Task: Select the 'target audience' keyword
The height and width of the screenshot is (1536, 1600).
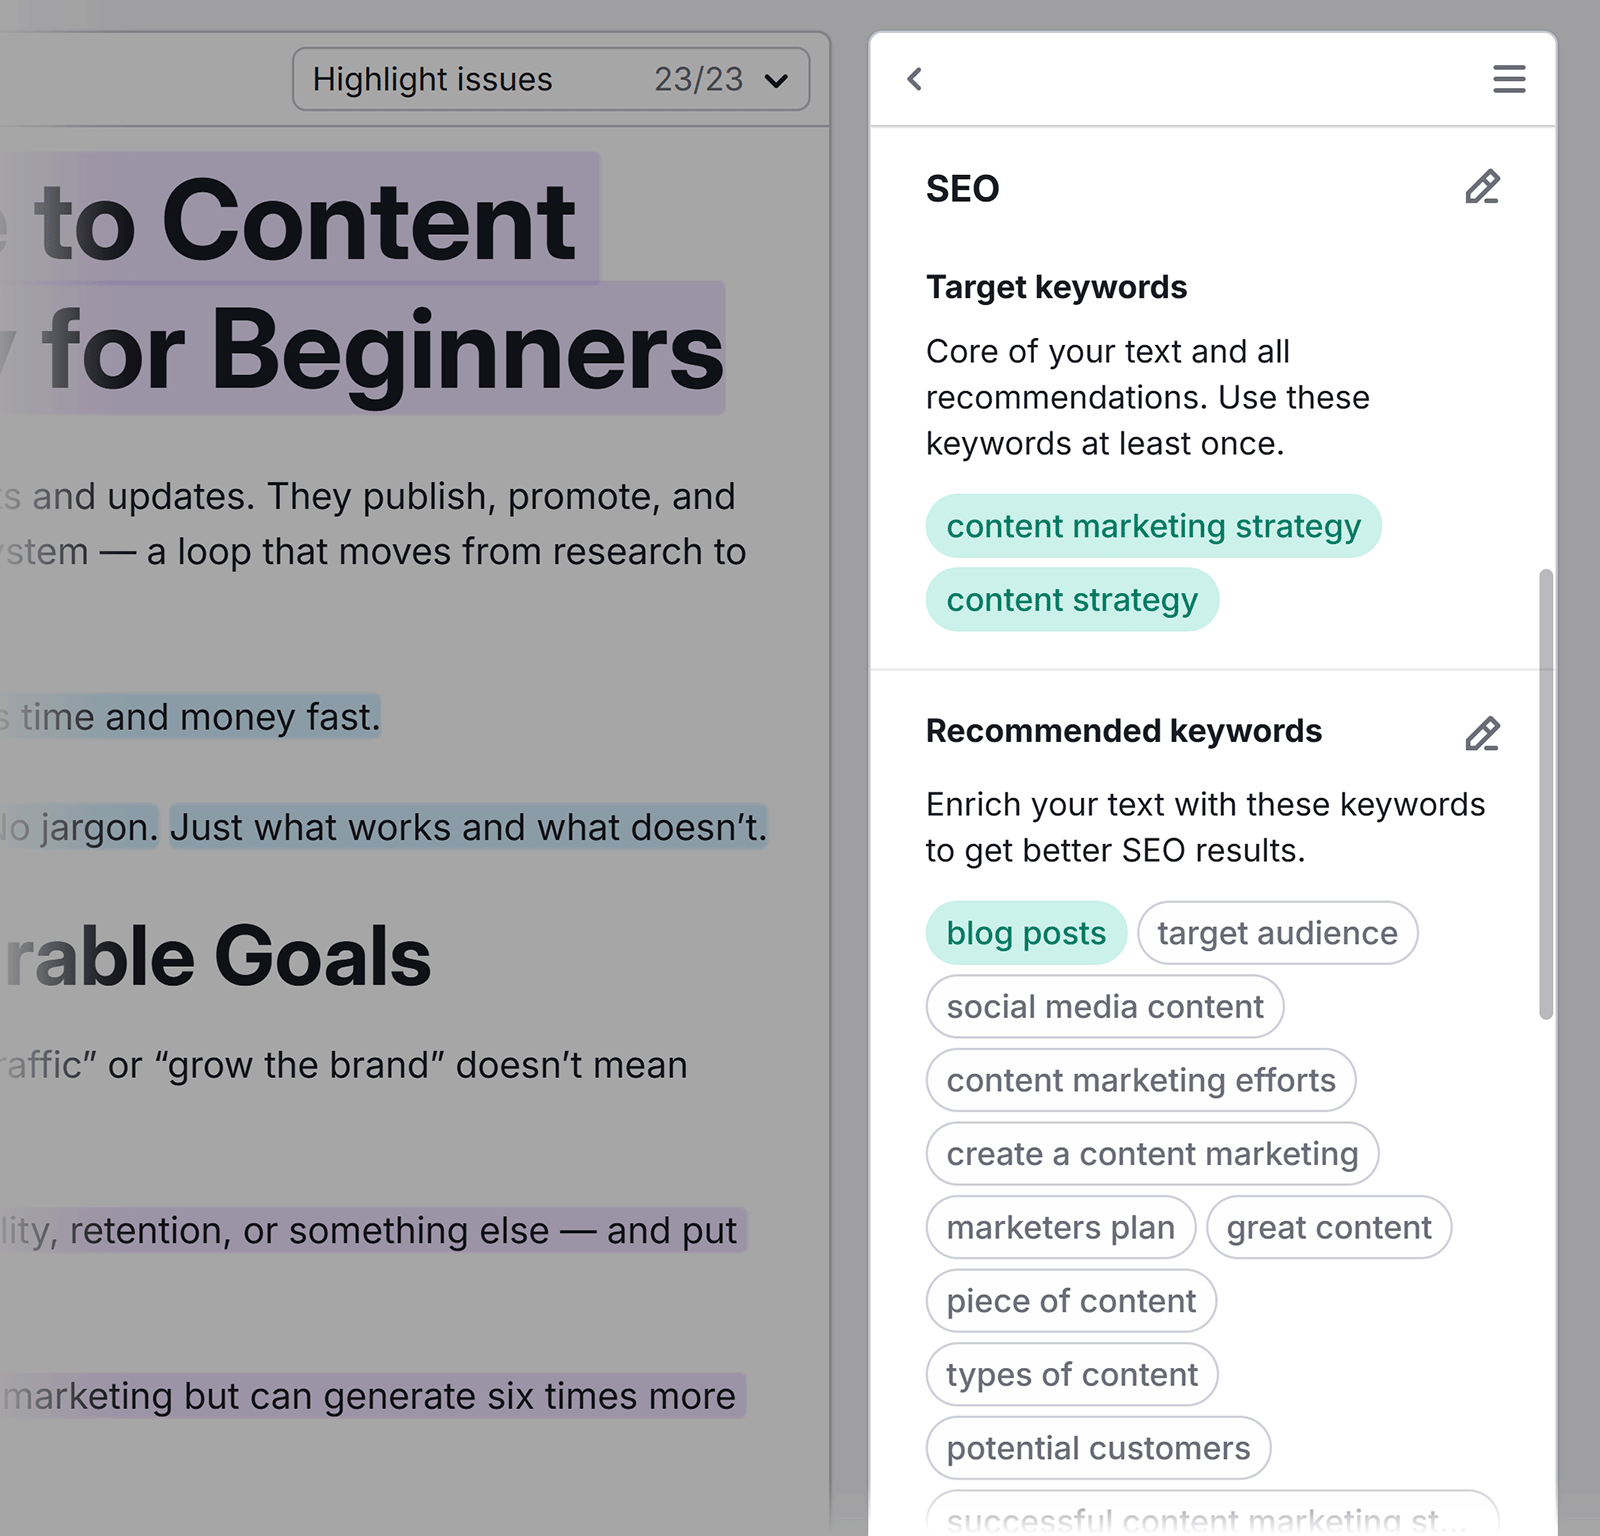Action: pyautogui.click(x=1277, y=933)
